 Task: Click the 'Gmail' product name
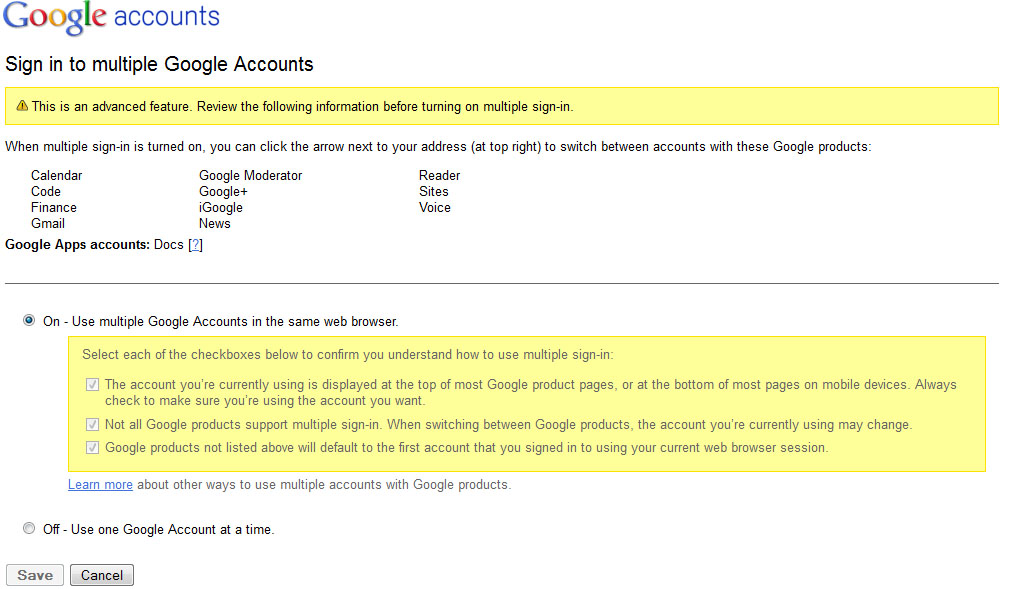click(x=48, y=223)
